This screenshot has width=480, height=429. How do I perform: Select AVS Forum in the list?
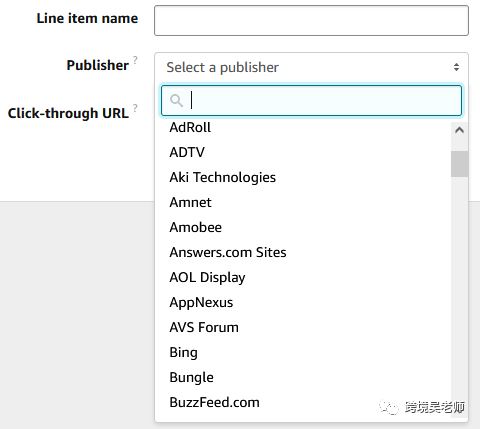pos(303,327)
